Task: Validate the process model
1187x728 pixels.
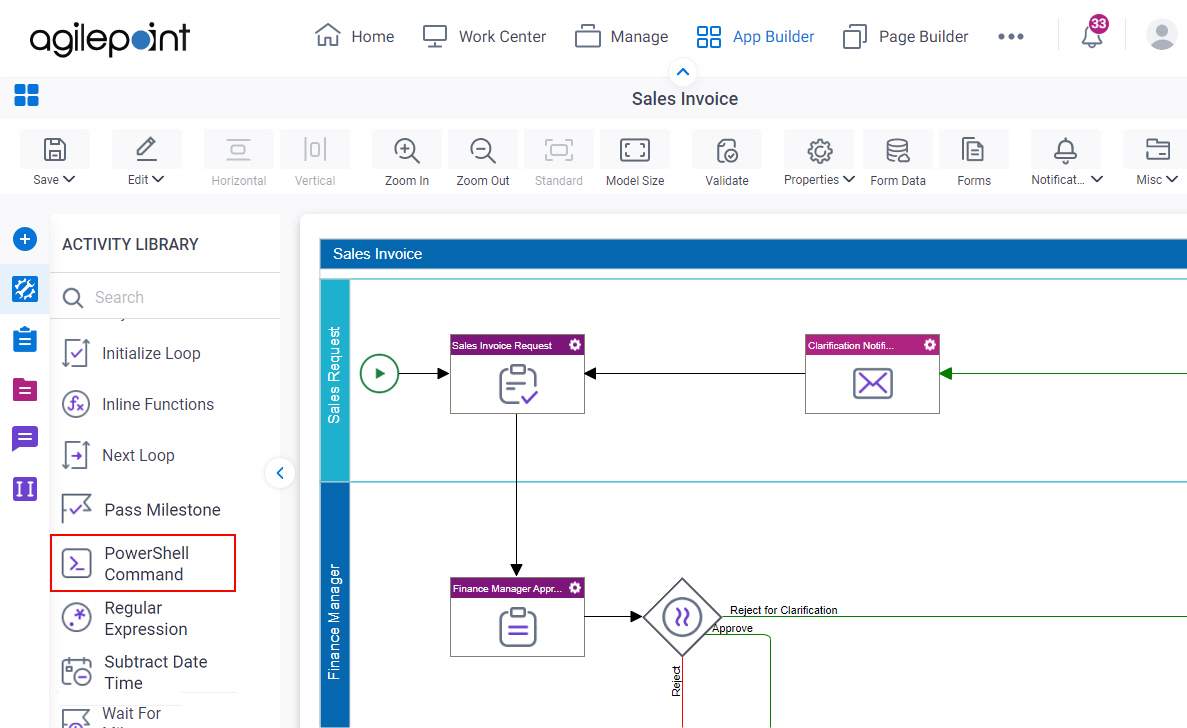Action: coord(727,158)
